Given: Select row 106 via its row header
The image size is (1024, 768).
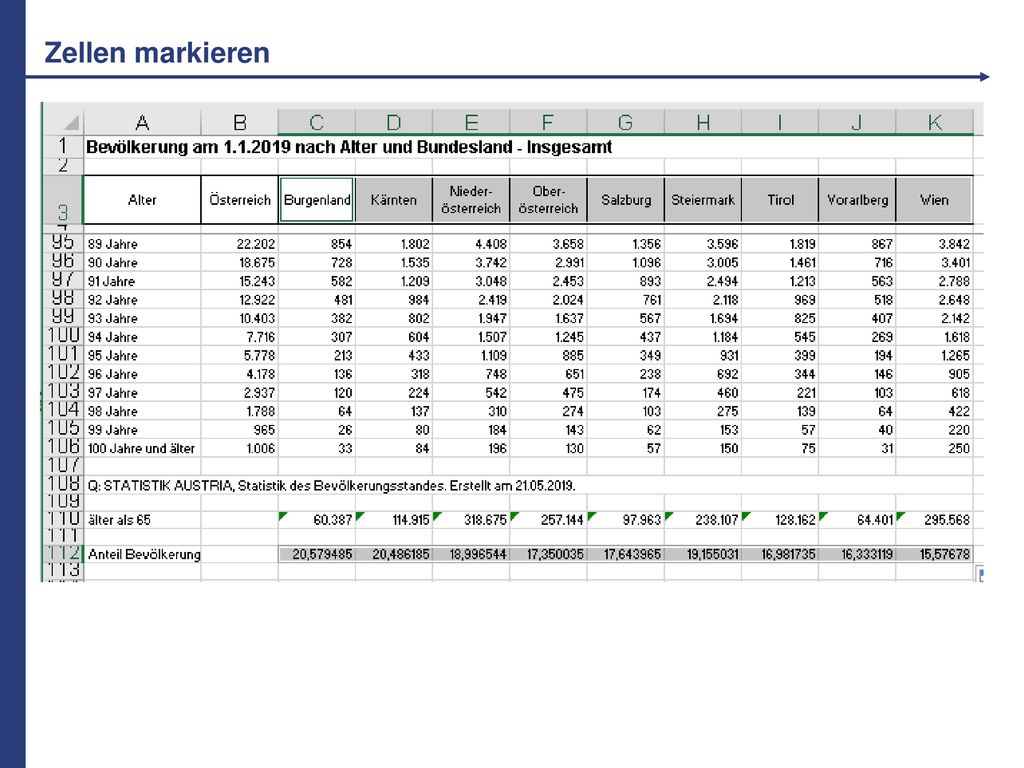Looking at the screenshot, I should coord(63,448).
